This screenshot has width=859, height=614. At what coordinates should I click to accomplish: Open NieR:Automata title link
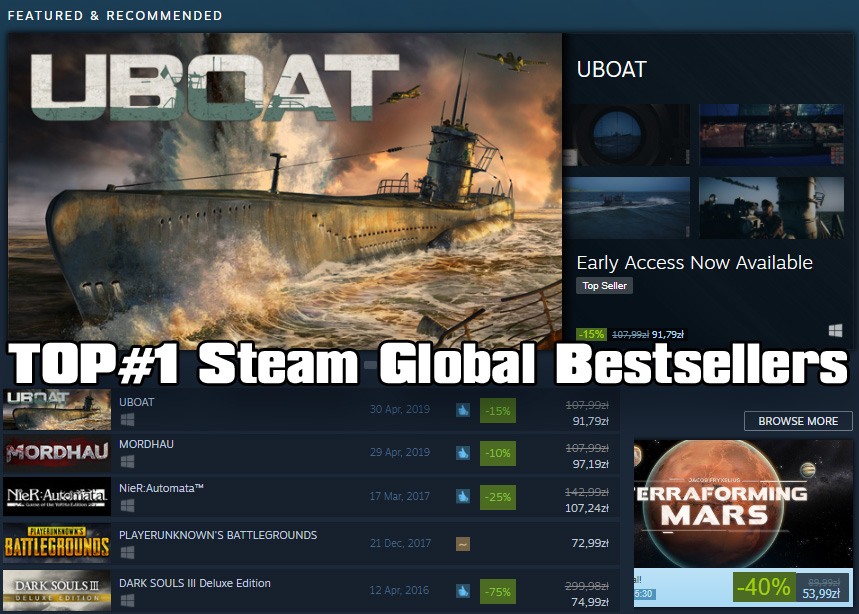(161, 488)
